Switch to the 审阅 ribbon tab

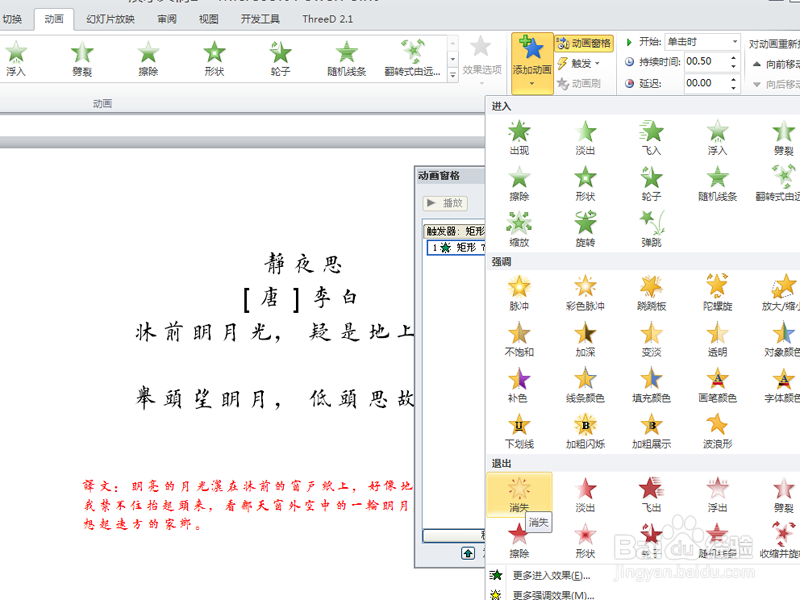click(x=167, y=19)
